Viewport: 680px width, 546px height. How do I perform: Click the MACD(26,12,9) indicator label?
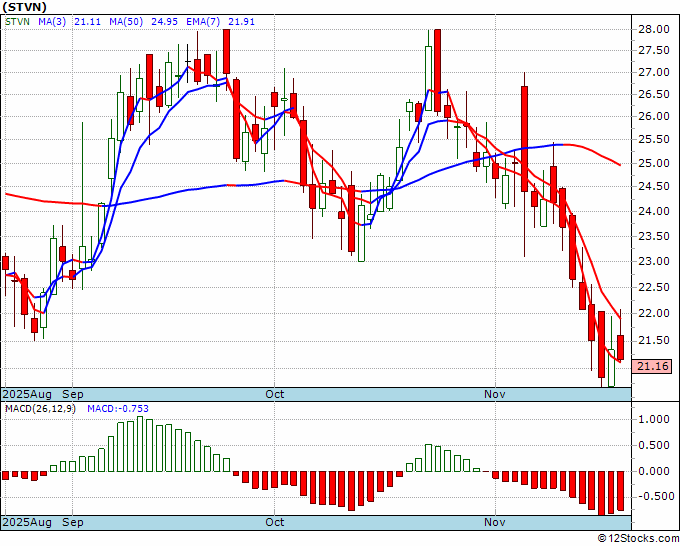tap(40, 409)
